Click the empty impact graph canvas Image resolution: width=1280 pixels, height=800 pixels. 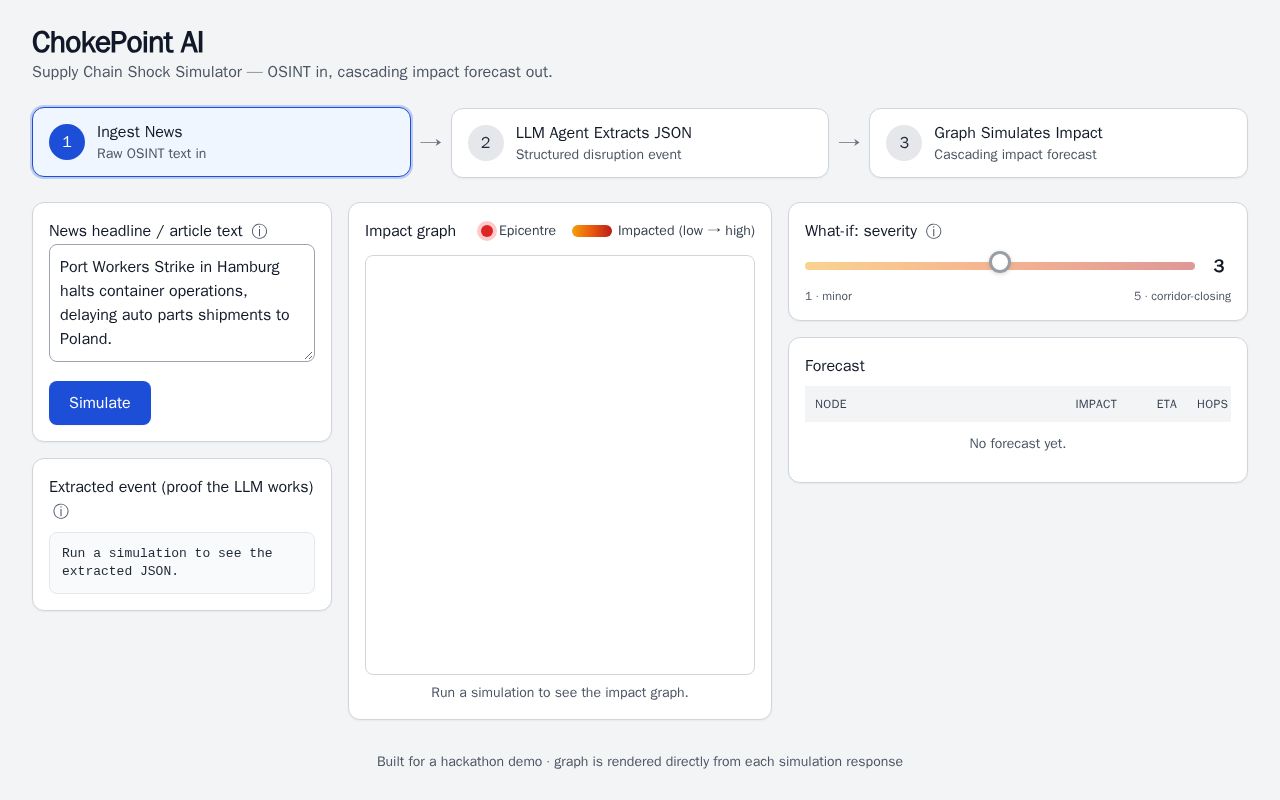560,465
